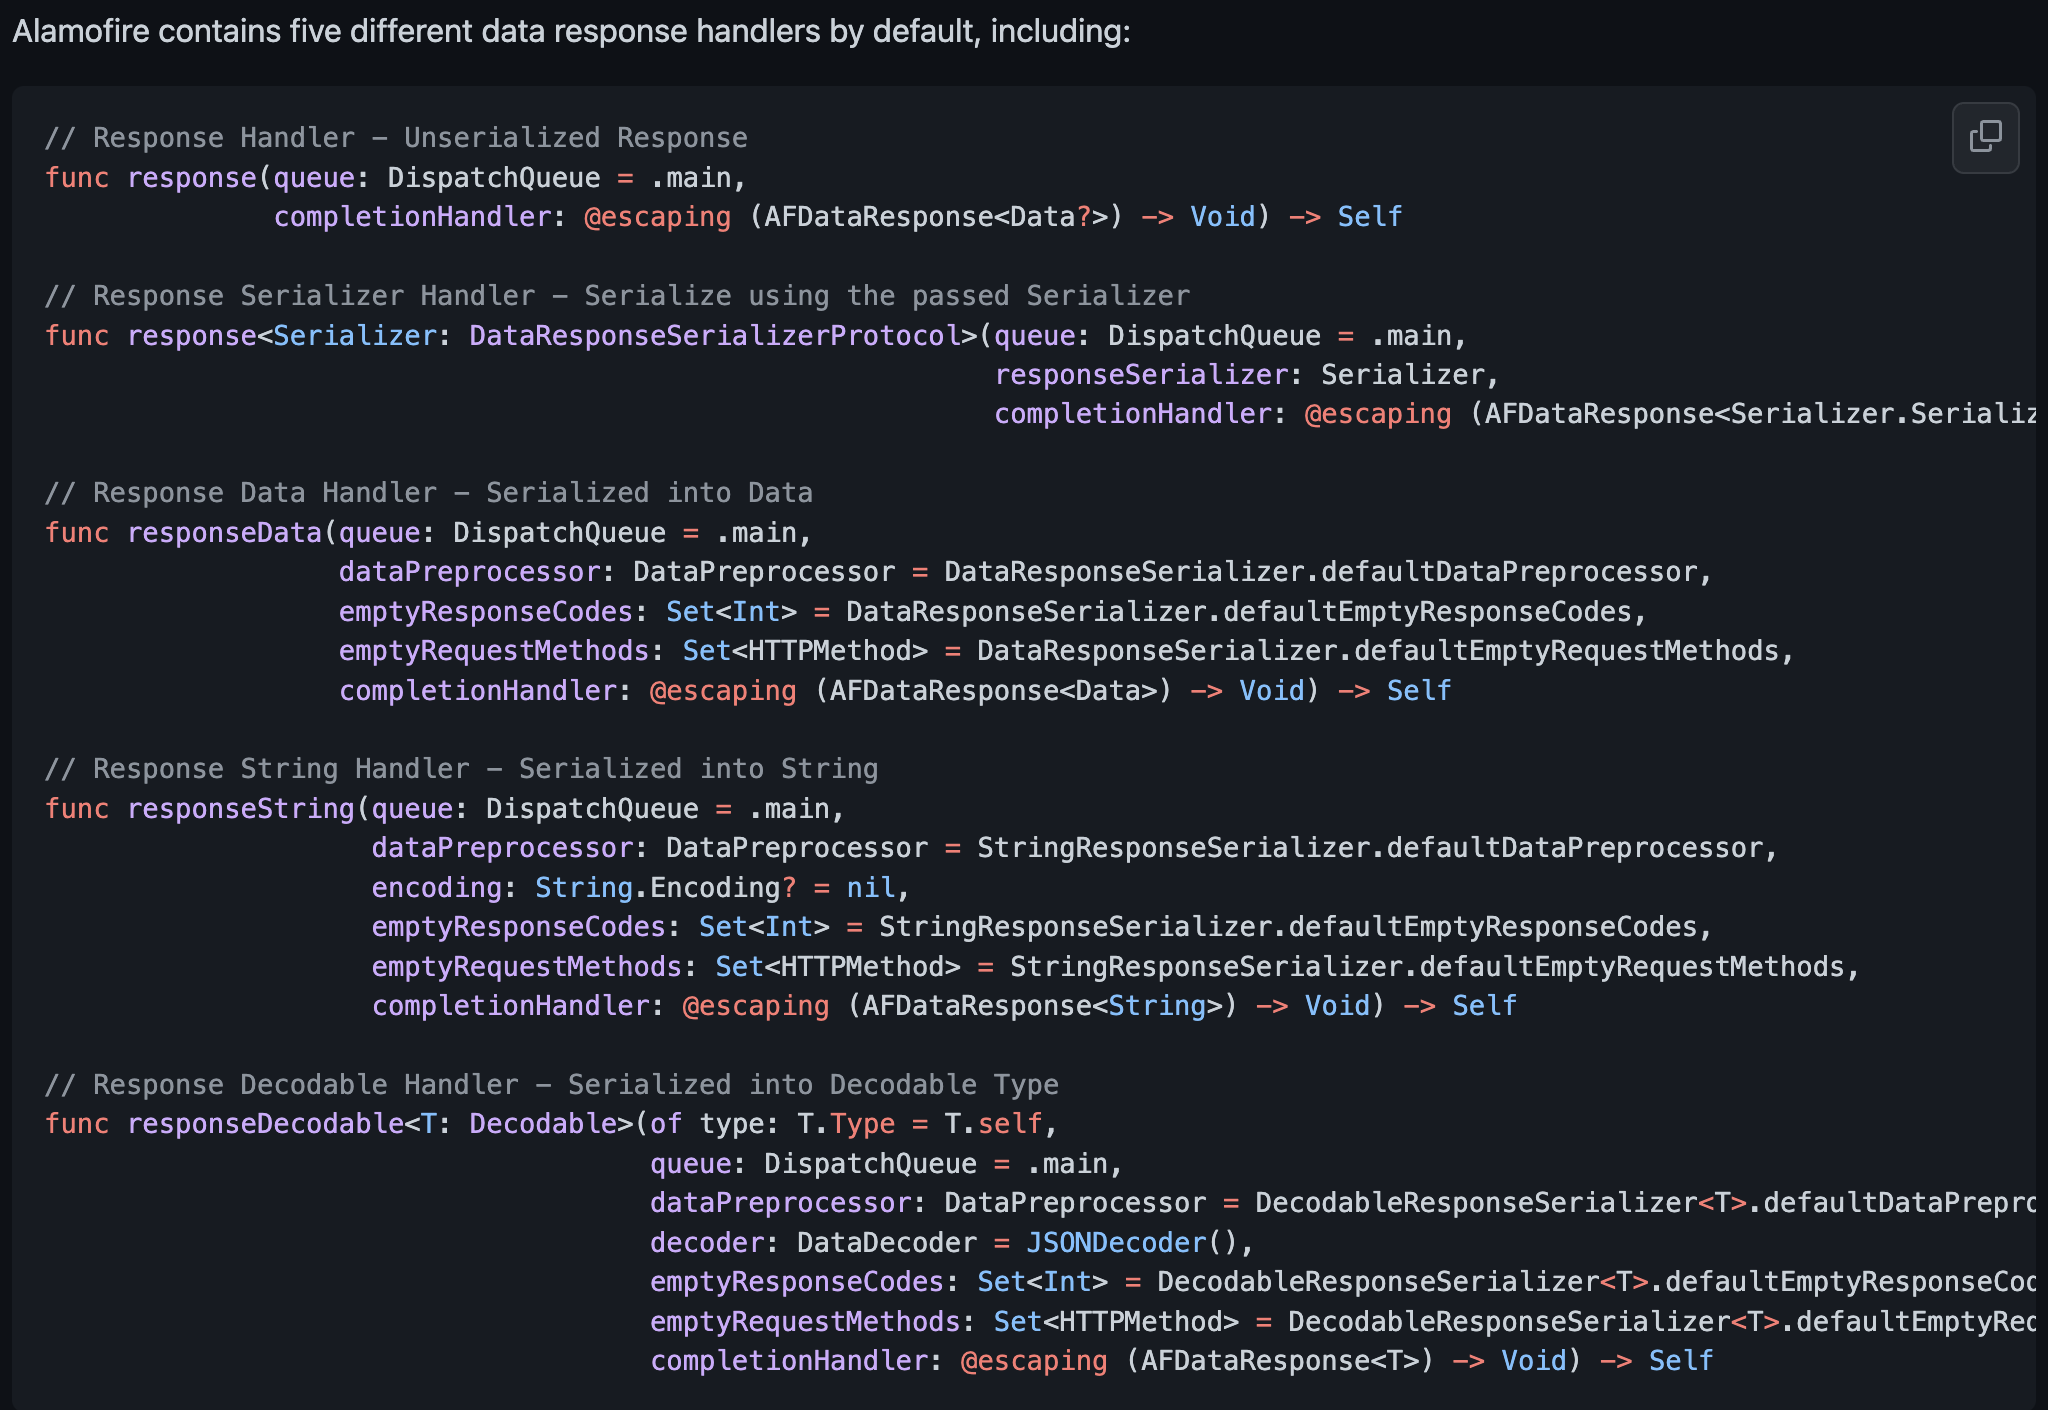This screenshot has height=1410, width=2048.
Task: Click the 'Serialized into String' comment
Action: coord(697,769)
